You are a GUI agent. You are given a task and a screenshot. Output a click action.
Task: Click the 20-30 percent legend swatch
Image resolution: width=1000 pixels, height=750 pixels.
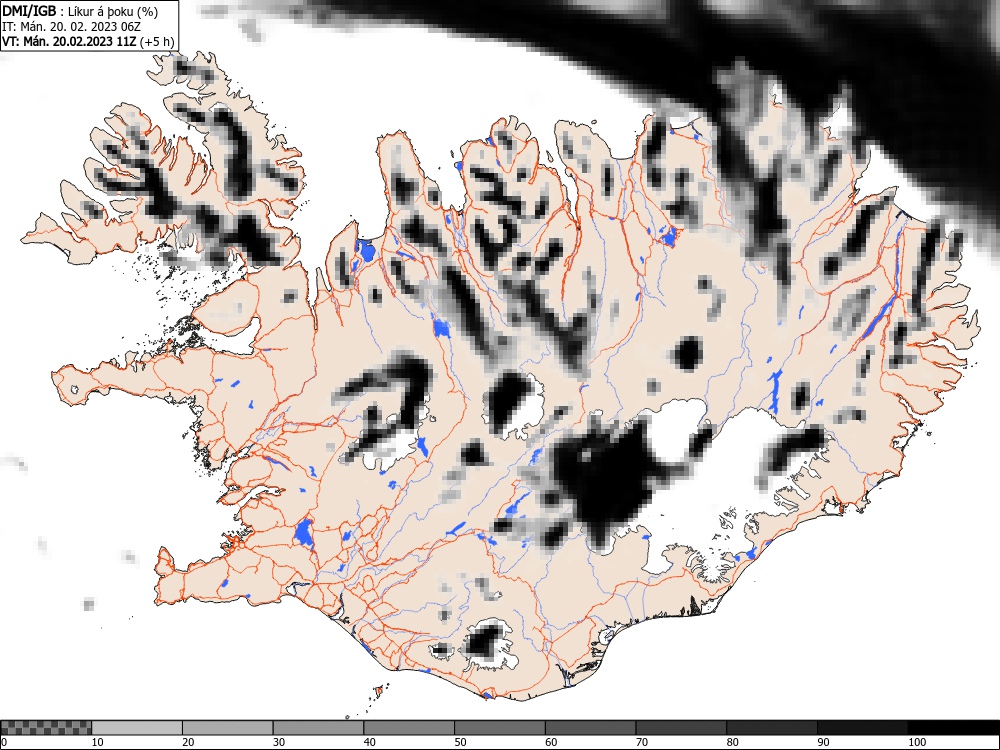228,728
